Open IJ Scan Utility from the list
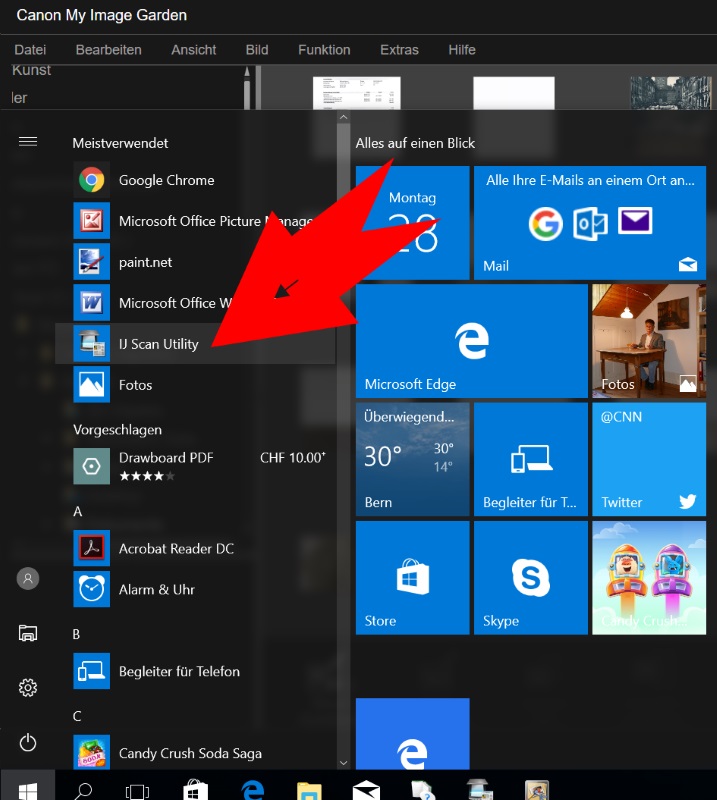Image resolution: width=717 pixels, height=800 pixels. coord(158,344)
